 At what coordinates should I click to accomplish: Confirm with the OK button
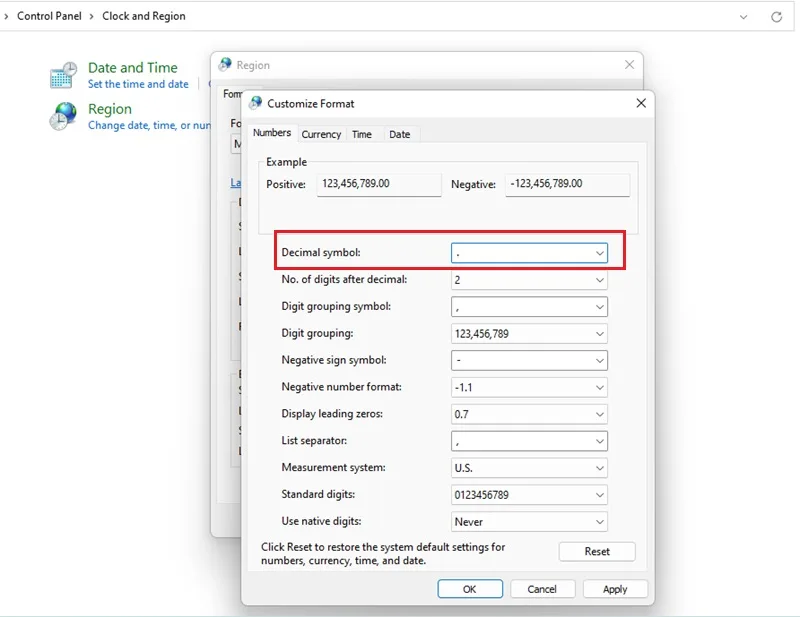[470, 589]
